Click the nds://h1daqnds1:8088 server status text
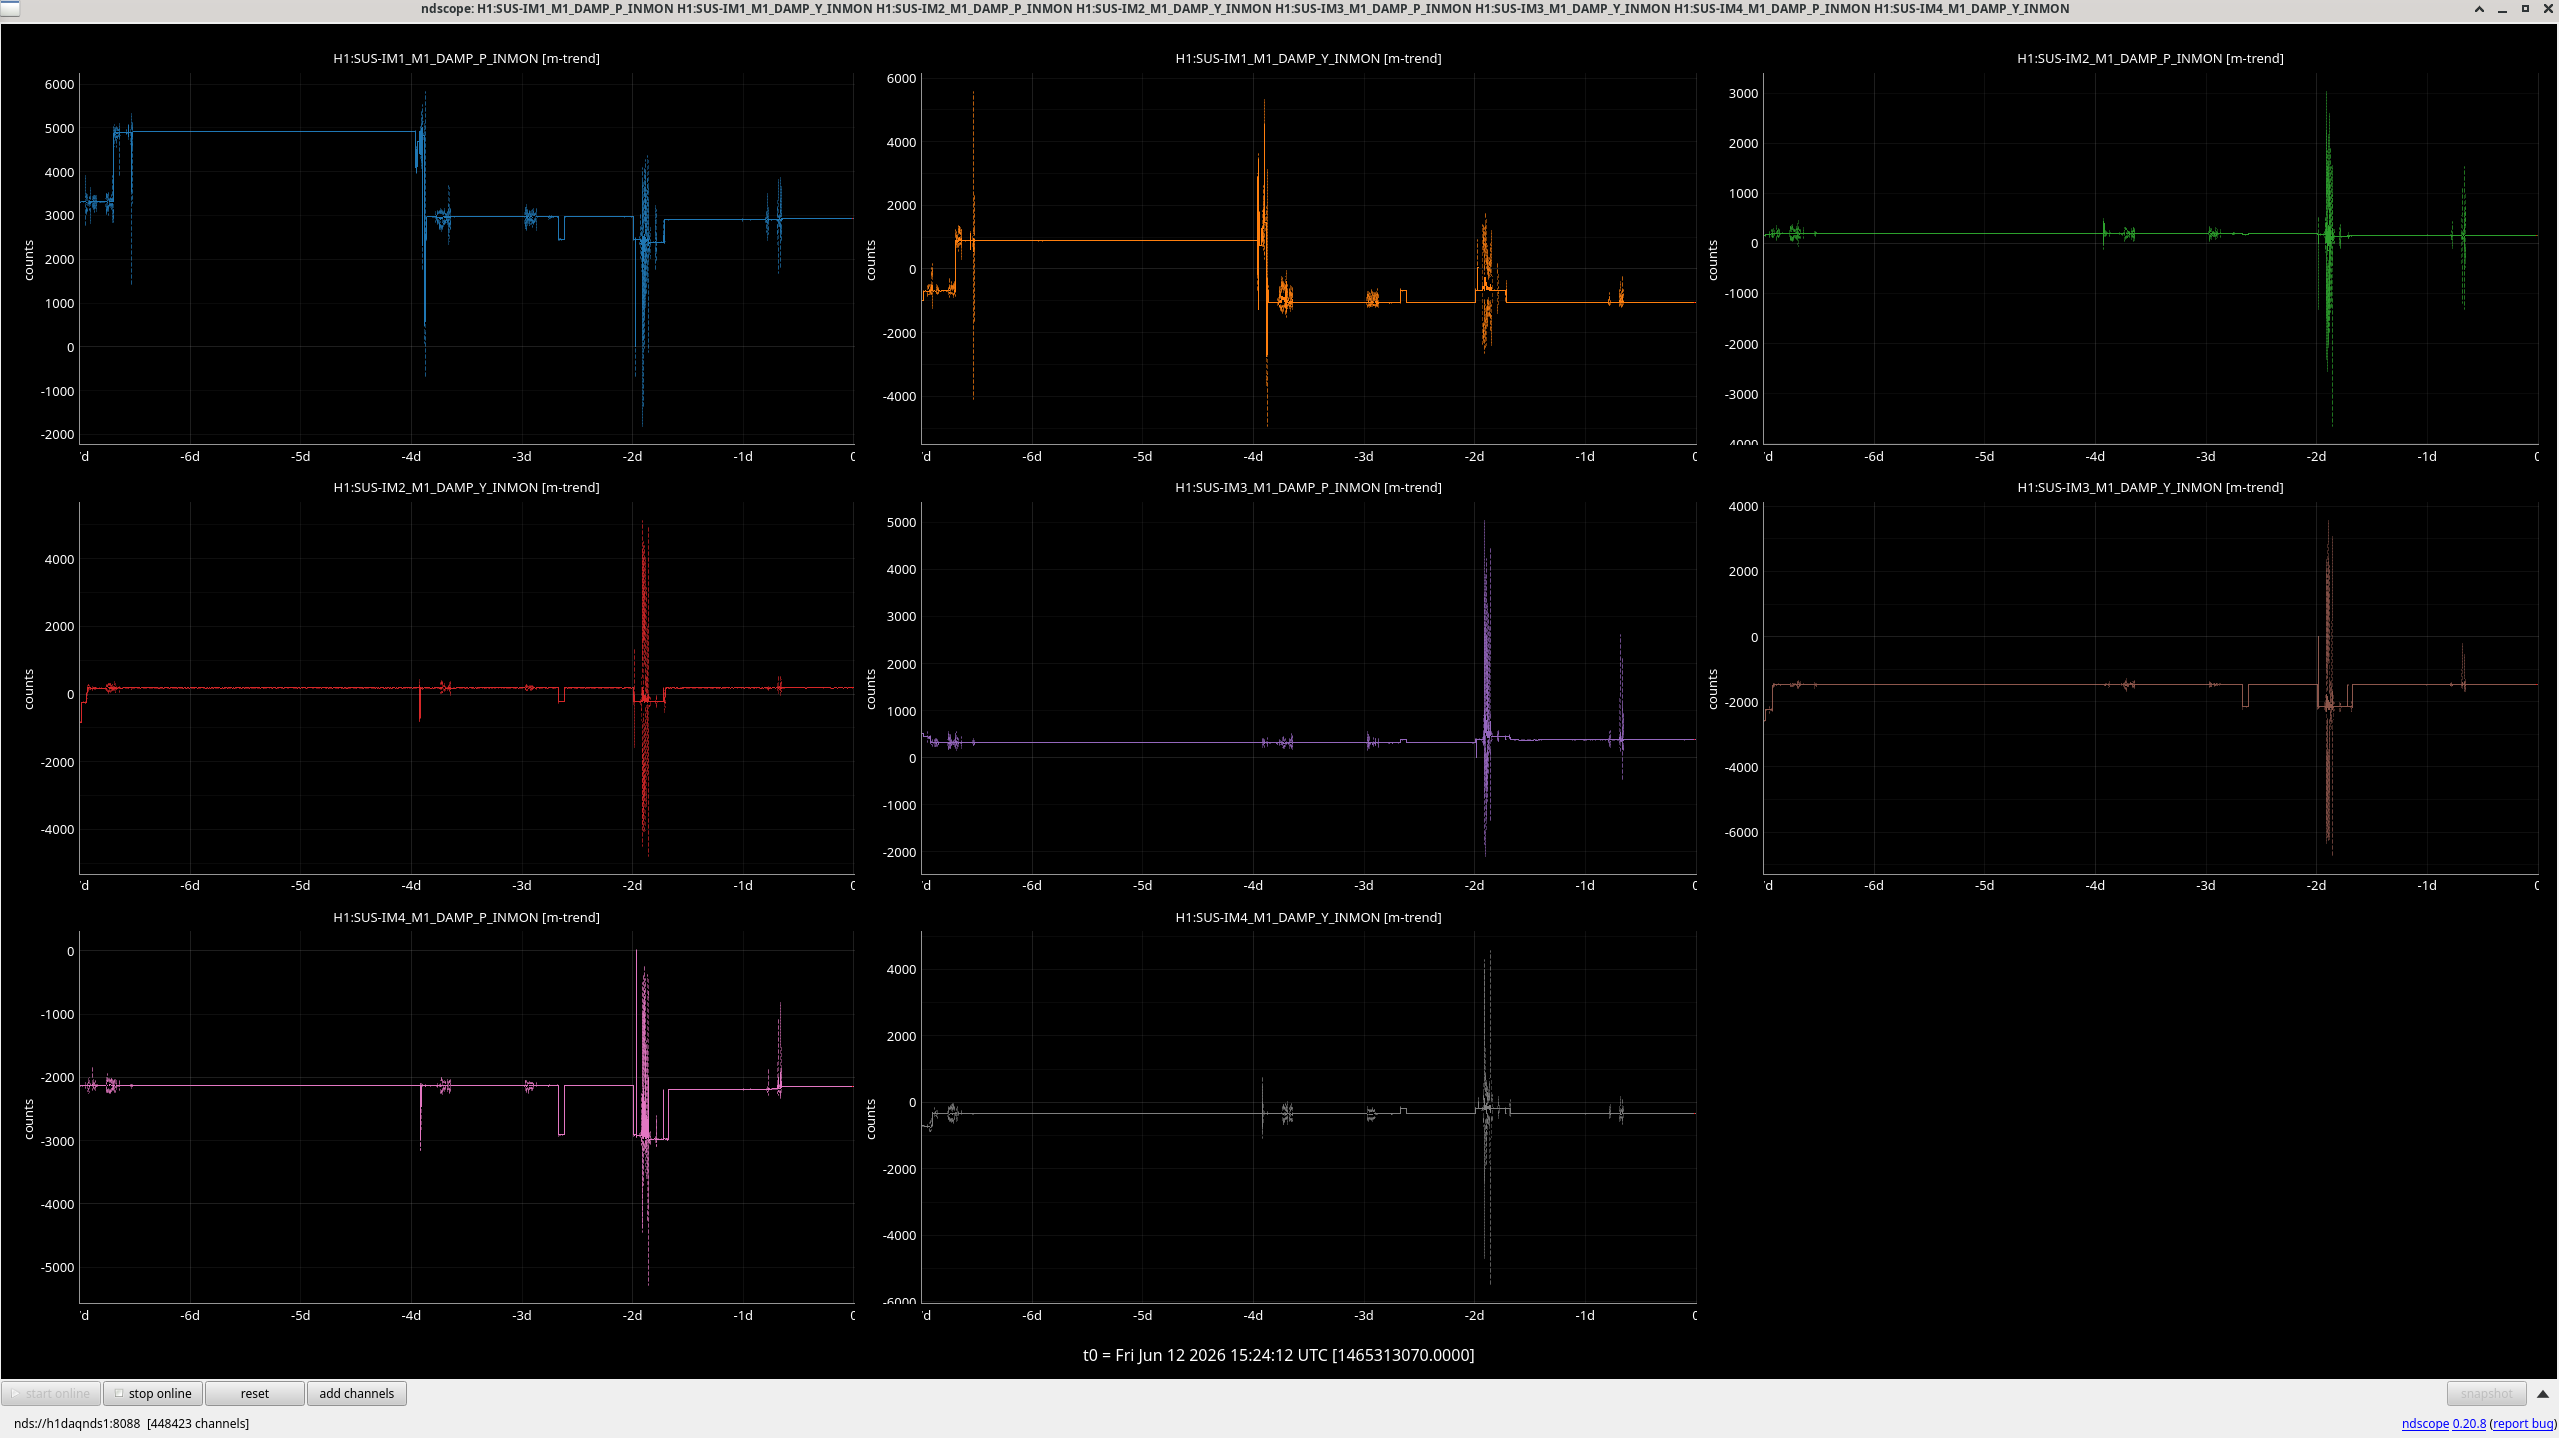This screenshot has height=1438, width=2559. 131,1423
